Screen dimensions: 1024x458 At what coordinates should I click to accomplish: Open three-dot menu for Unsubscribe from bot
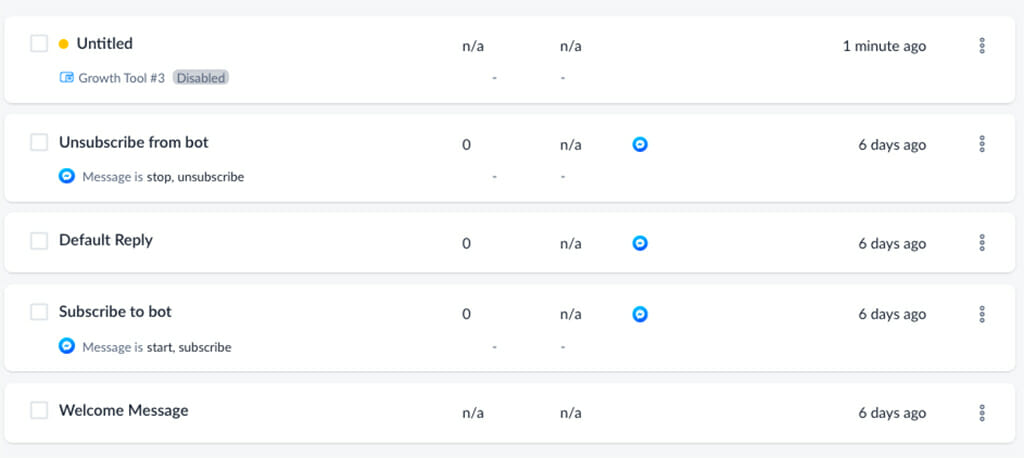click(982, 144)
